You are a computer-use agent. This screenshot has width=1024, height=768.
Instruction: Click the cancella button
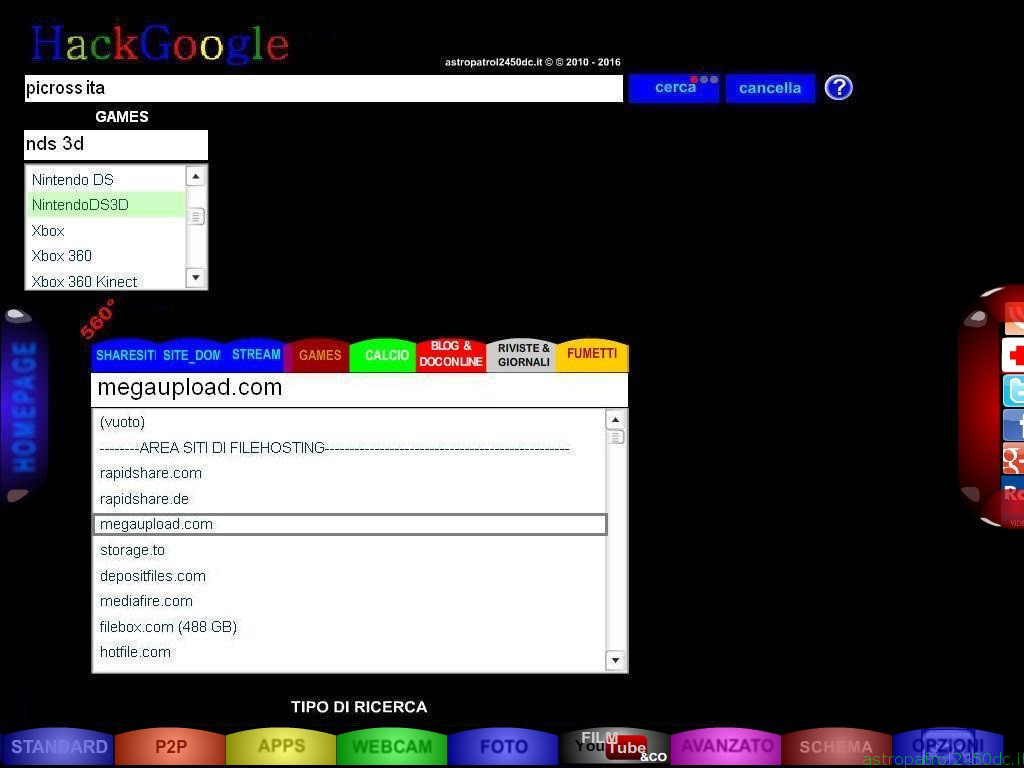coord(770,88)
